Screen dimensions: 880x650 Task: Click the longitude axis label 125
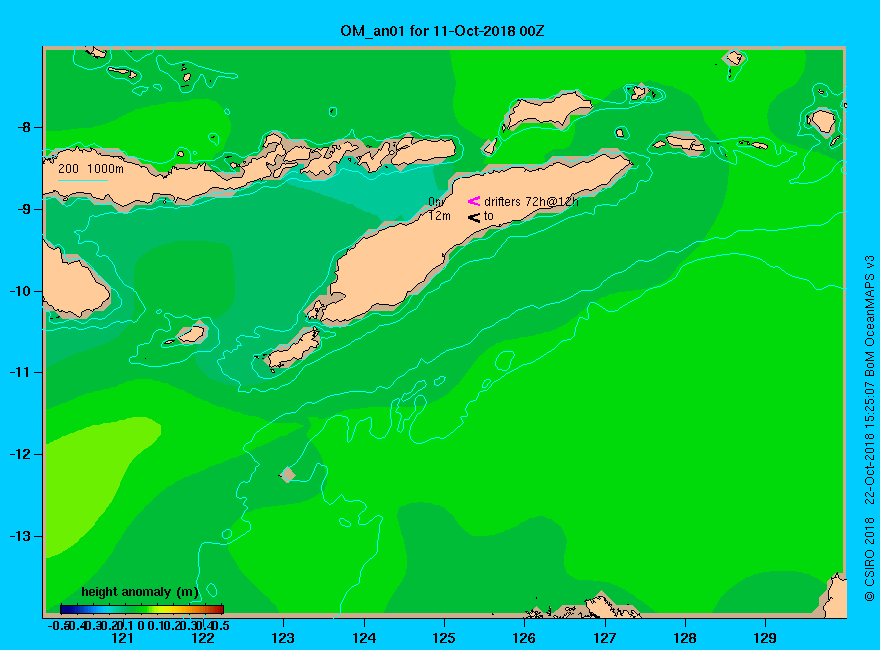click(x=444, y=638)
